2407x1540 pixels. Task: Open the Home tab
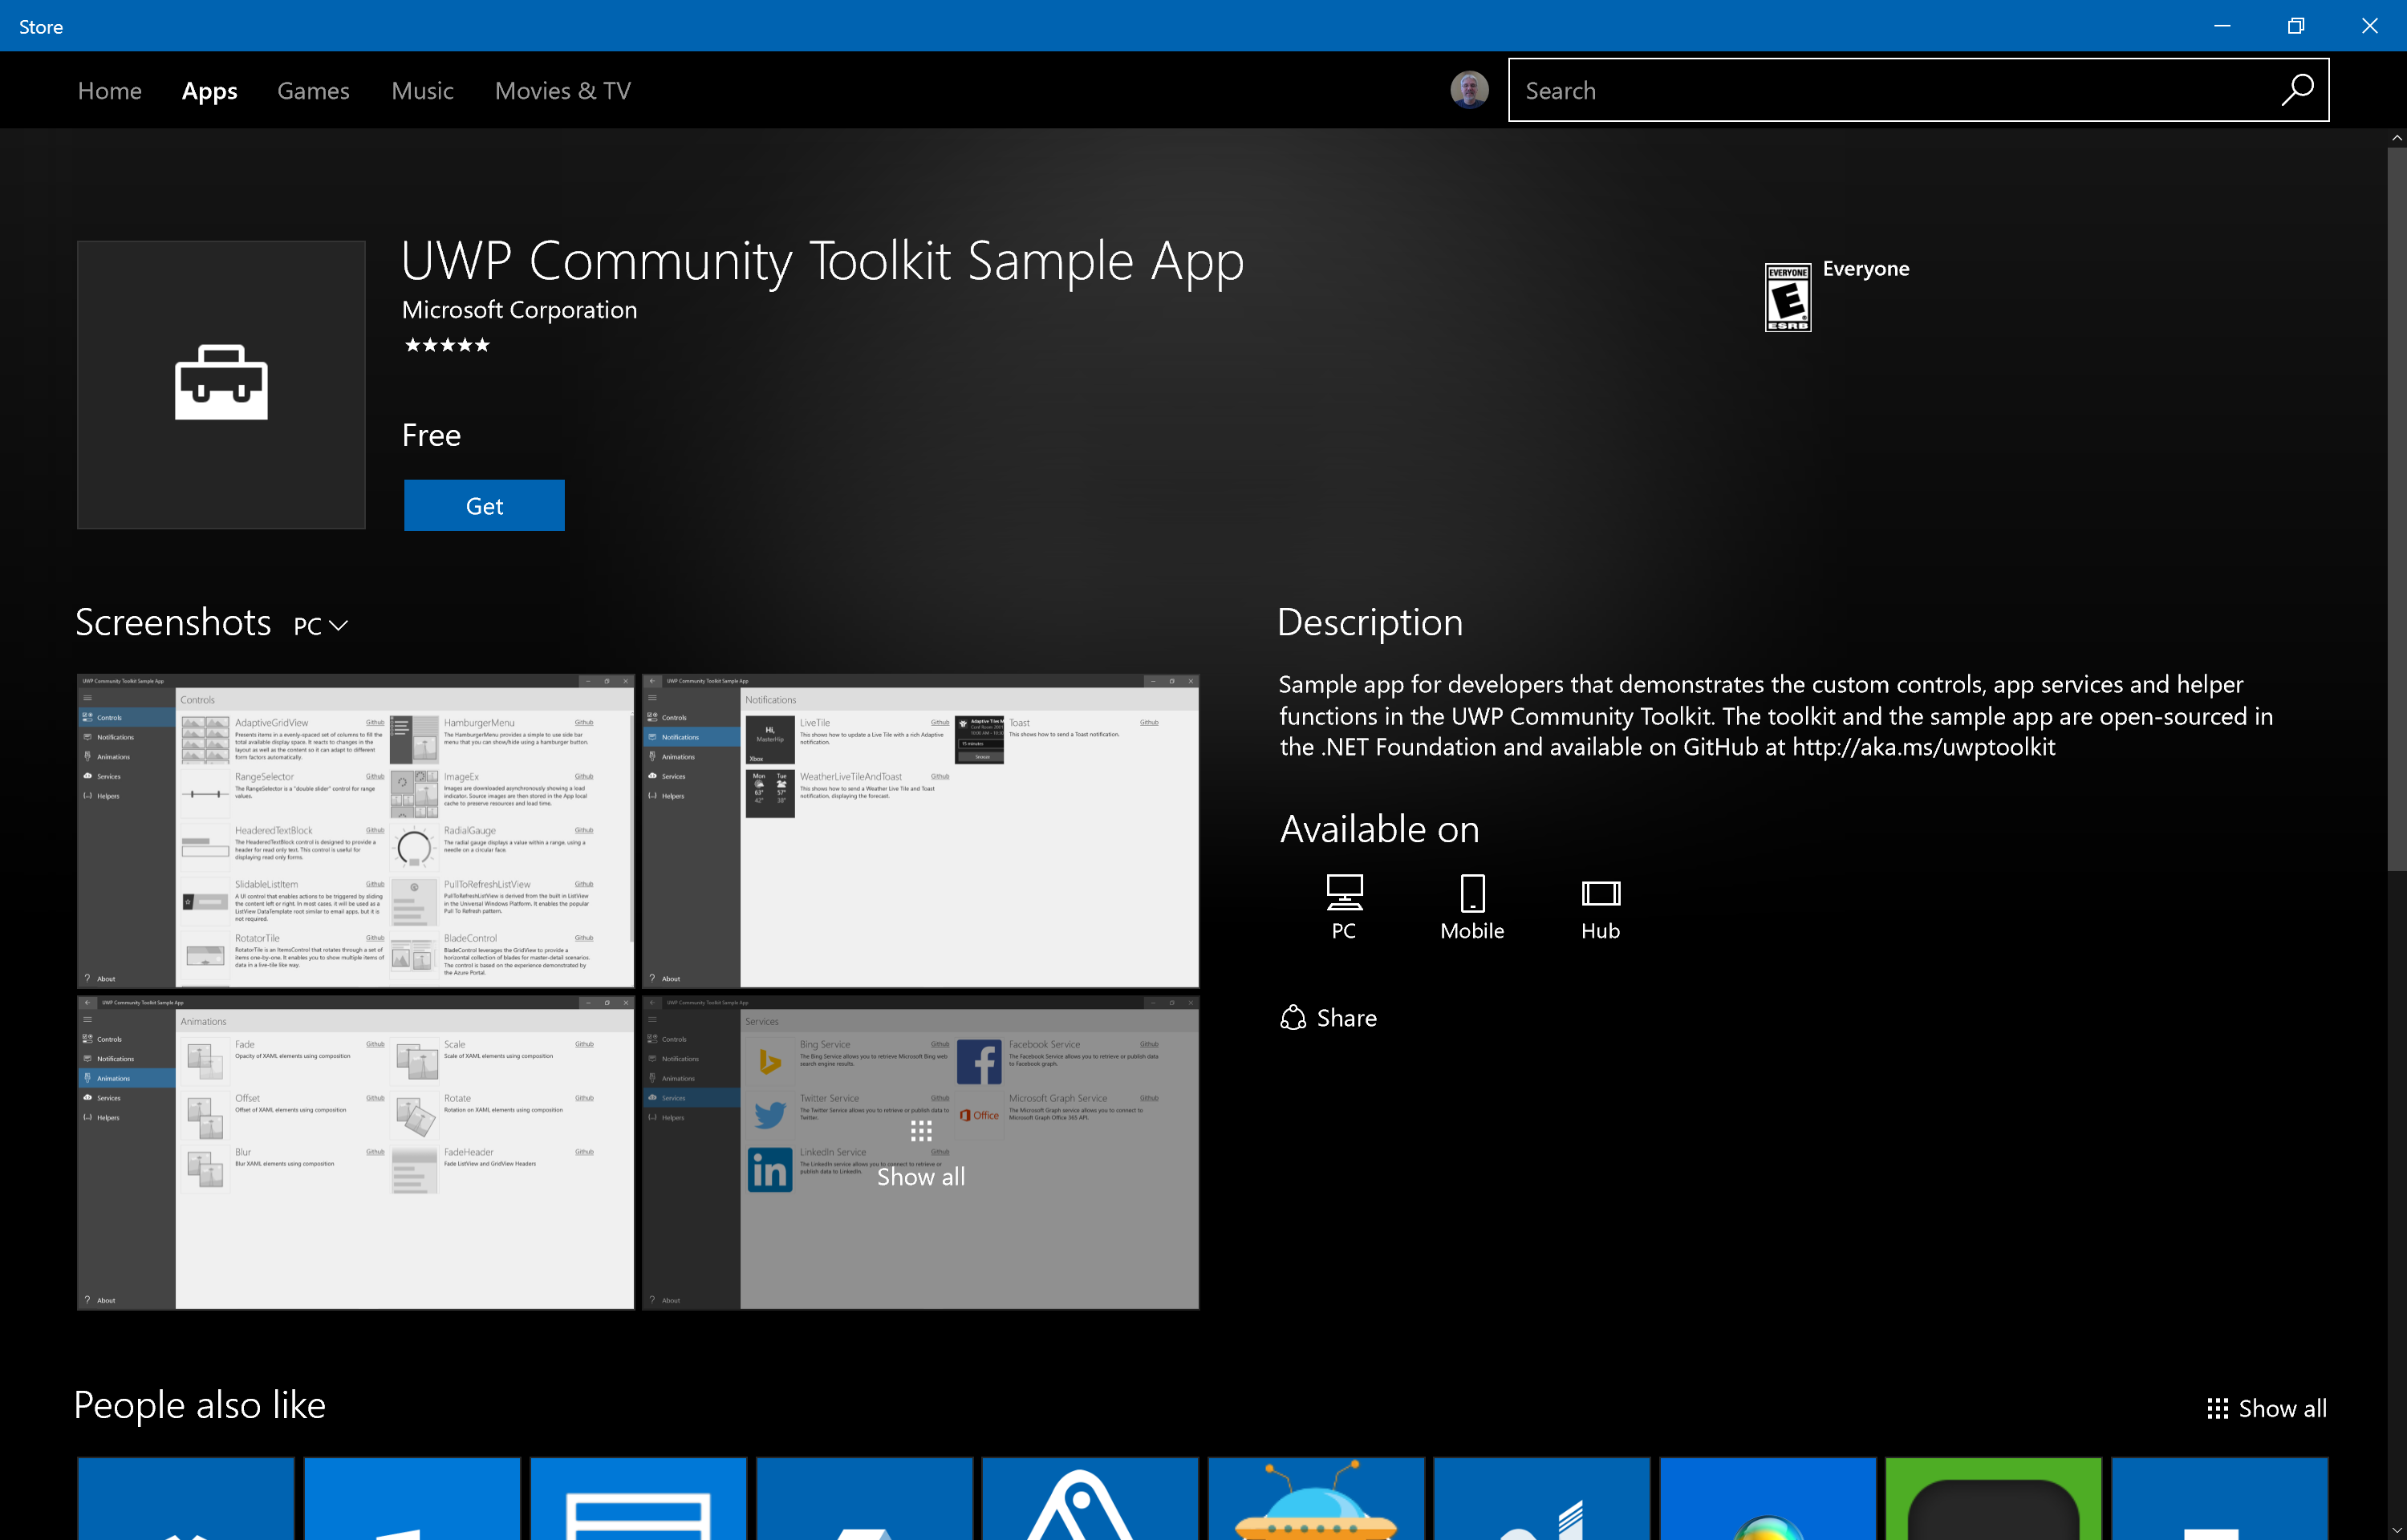pyautogui.click(x=110, y=91)
